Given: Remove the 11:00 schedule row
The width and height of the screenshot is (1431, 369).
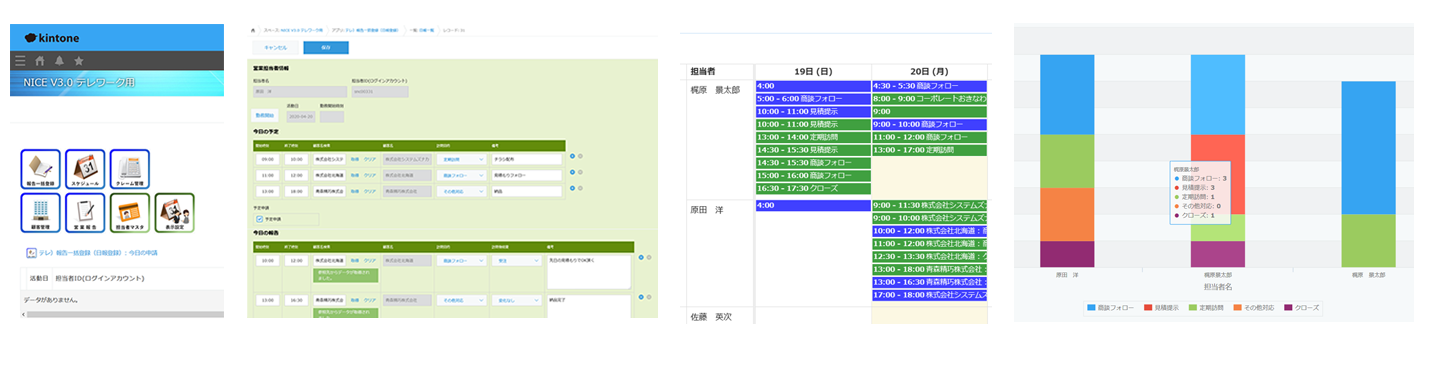Looking at the screenshot, I should pos(580,172).
